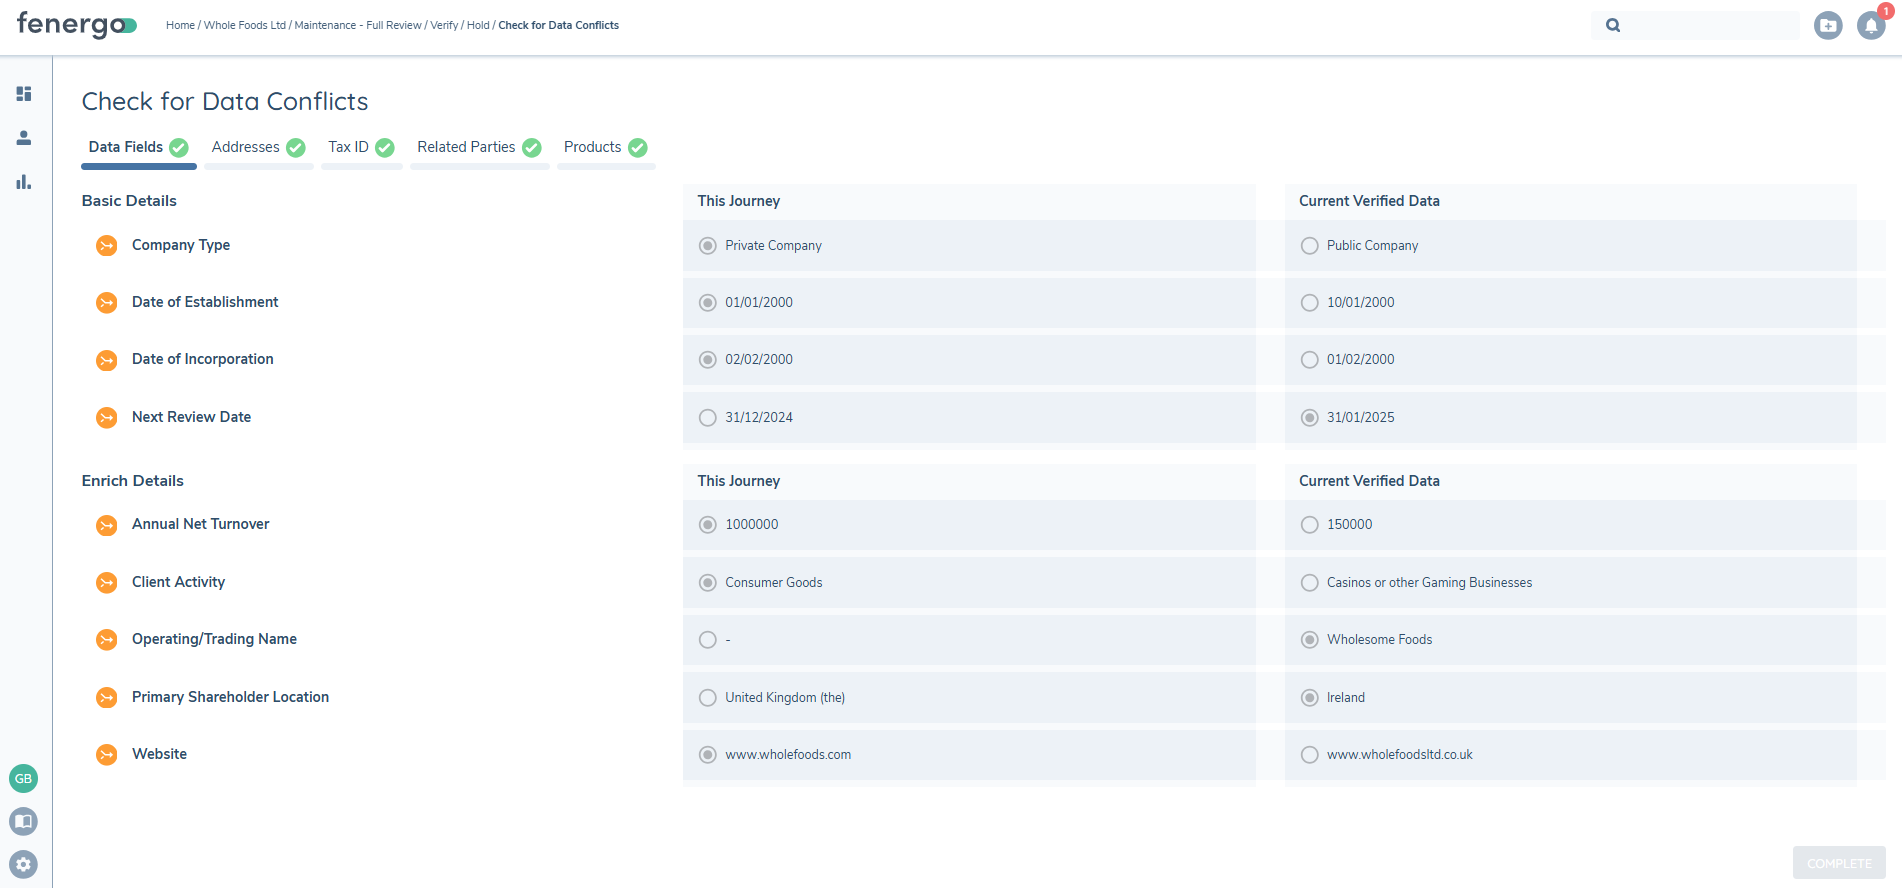Switch to the Addresses tab
This screenshot has width=1902, height=888.
246,147
